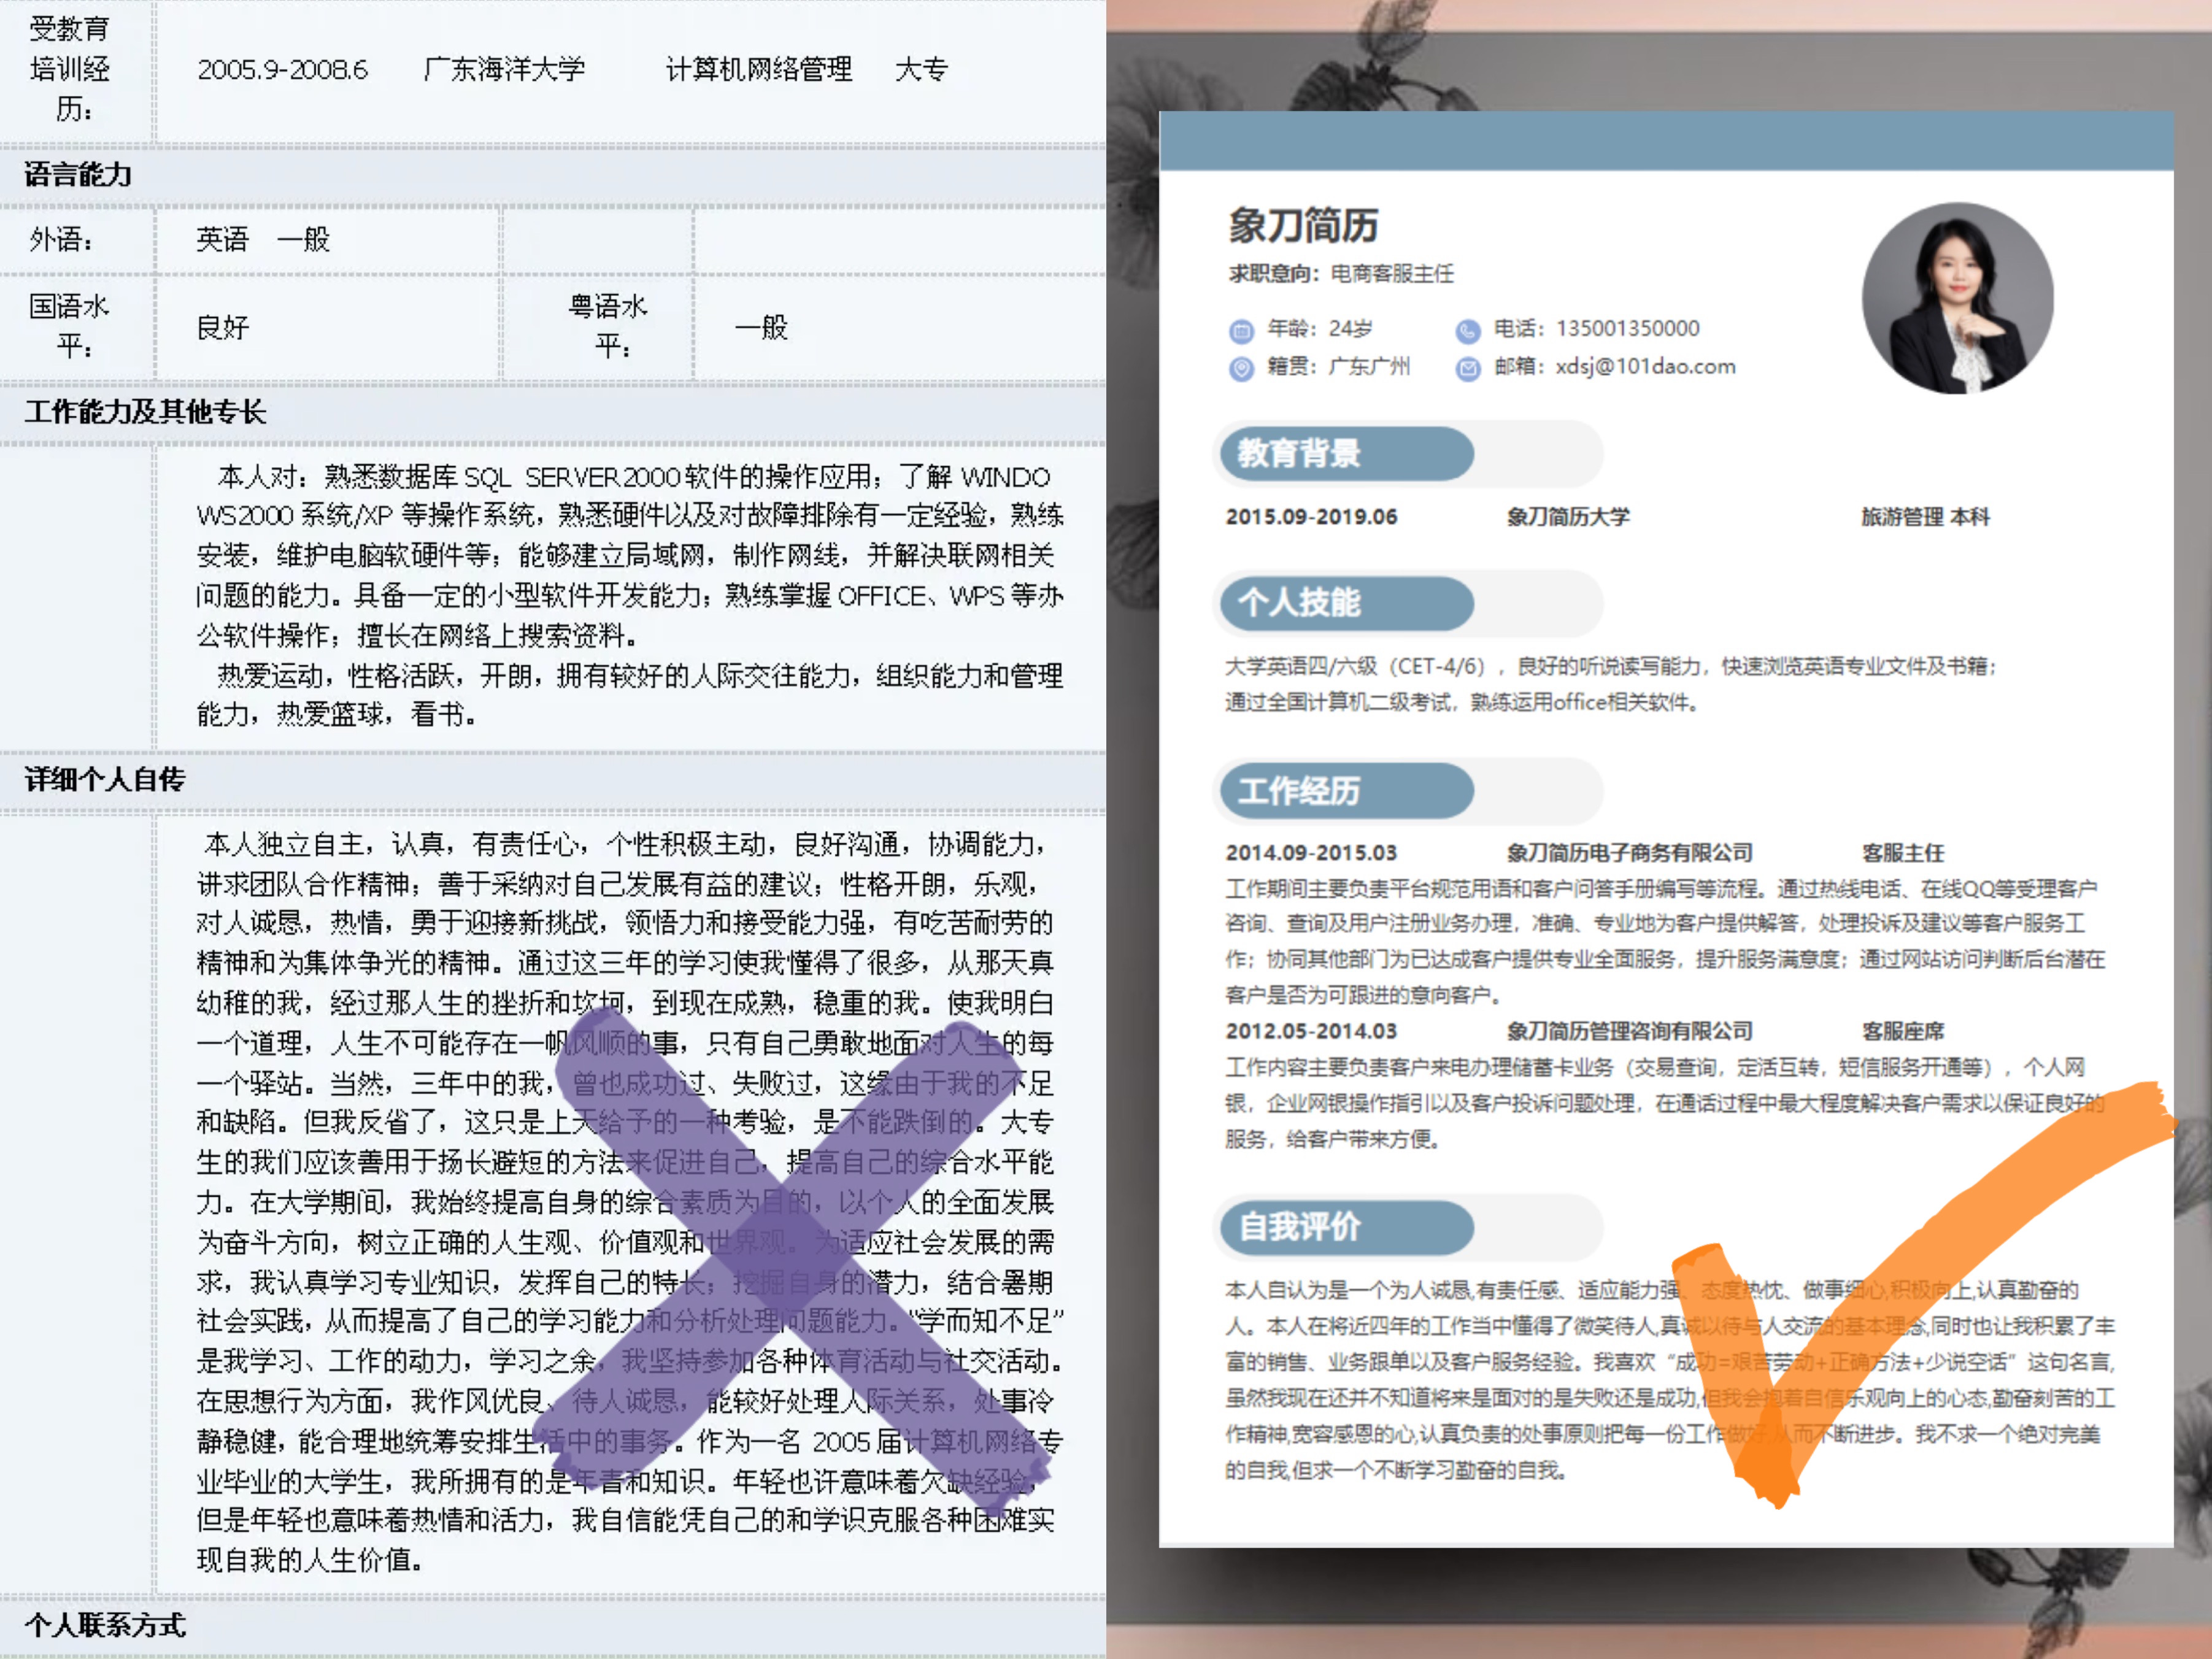This screenshot has height=1659, width=2212.
Task: Click the 大专 degree text
Action: pyautogui.click(x=921, y=69)
